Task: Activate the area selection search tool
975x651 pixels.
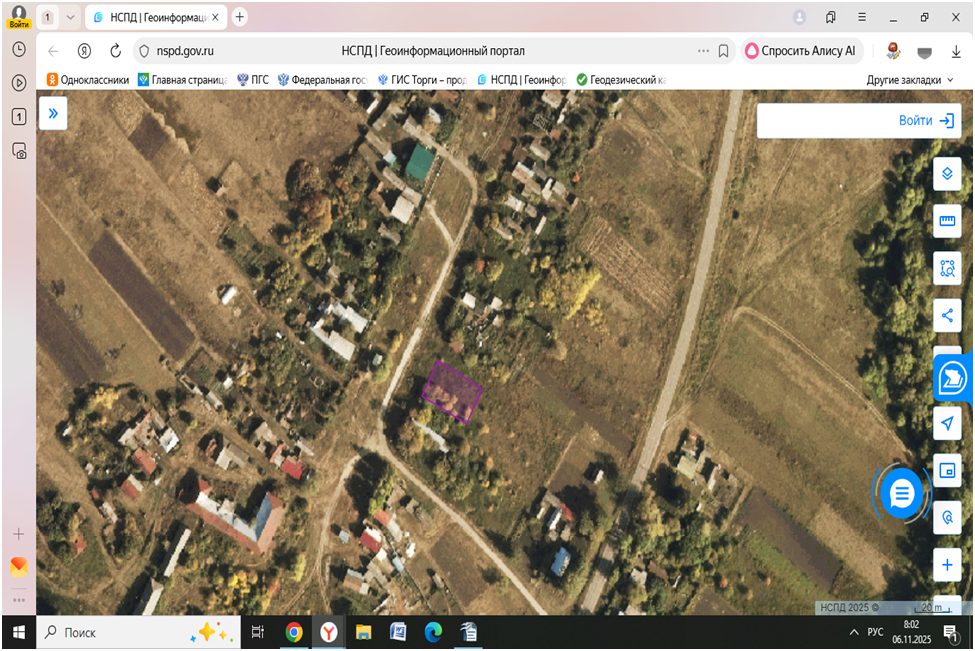Action: pos(946,268)
